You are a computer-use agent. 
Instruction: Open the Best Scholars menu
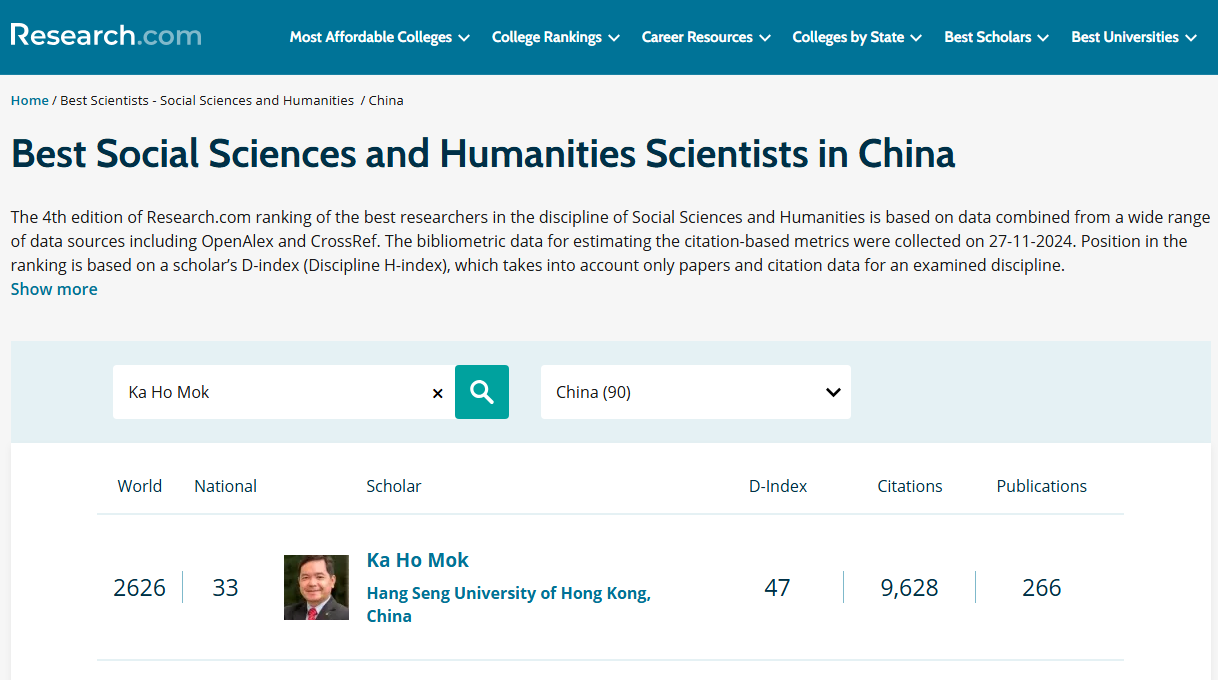(x=996, y=37)
